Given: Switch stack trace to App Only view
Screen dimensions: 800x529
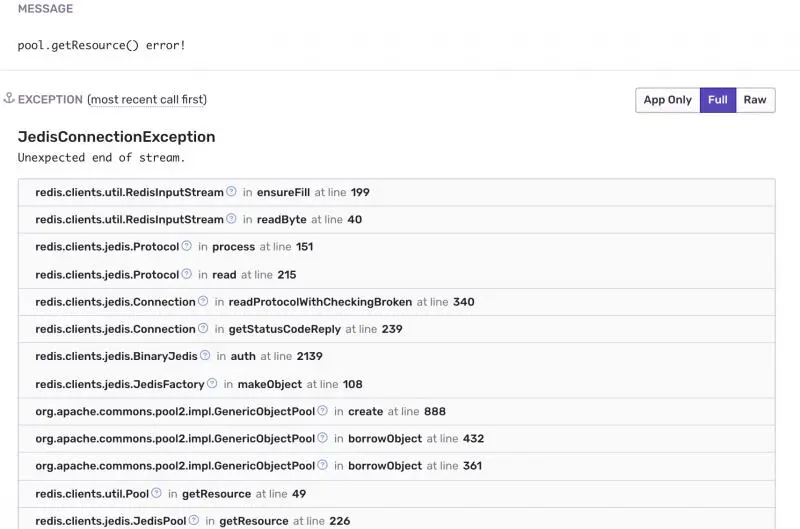Looking at the screenshot, I should [x=667, y=100].
